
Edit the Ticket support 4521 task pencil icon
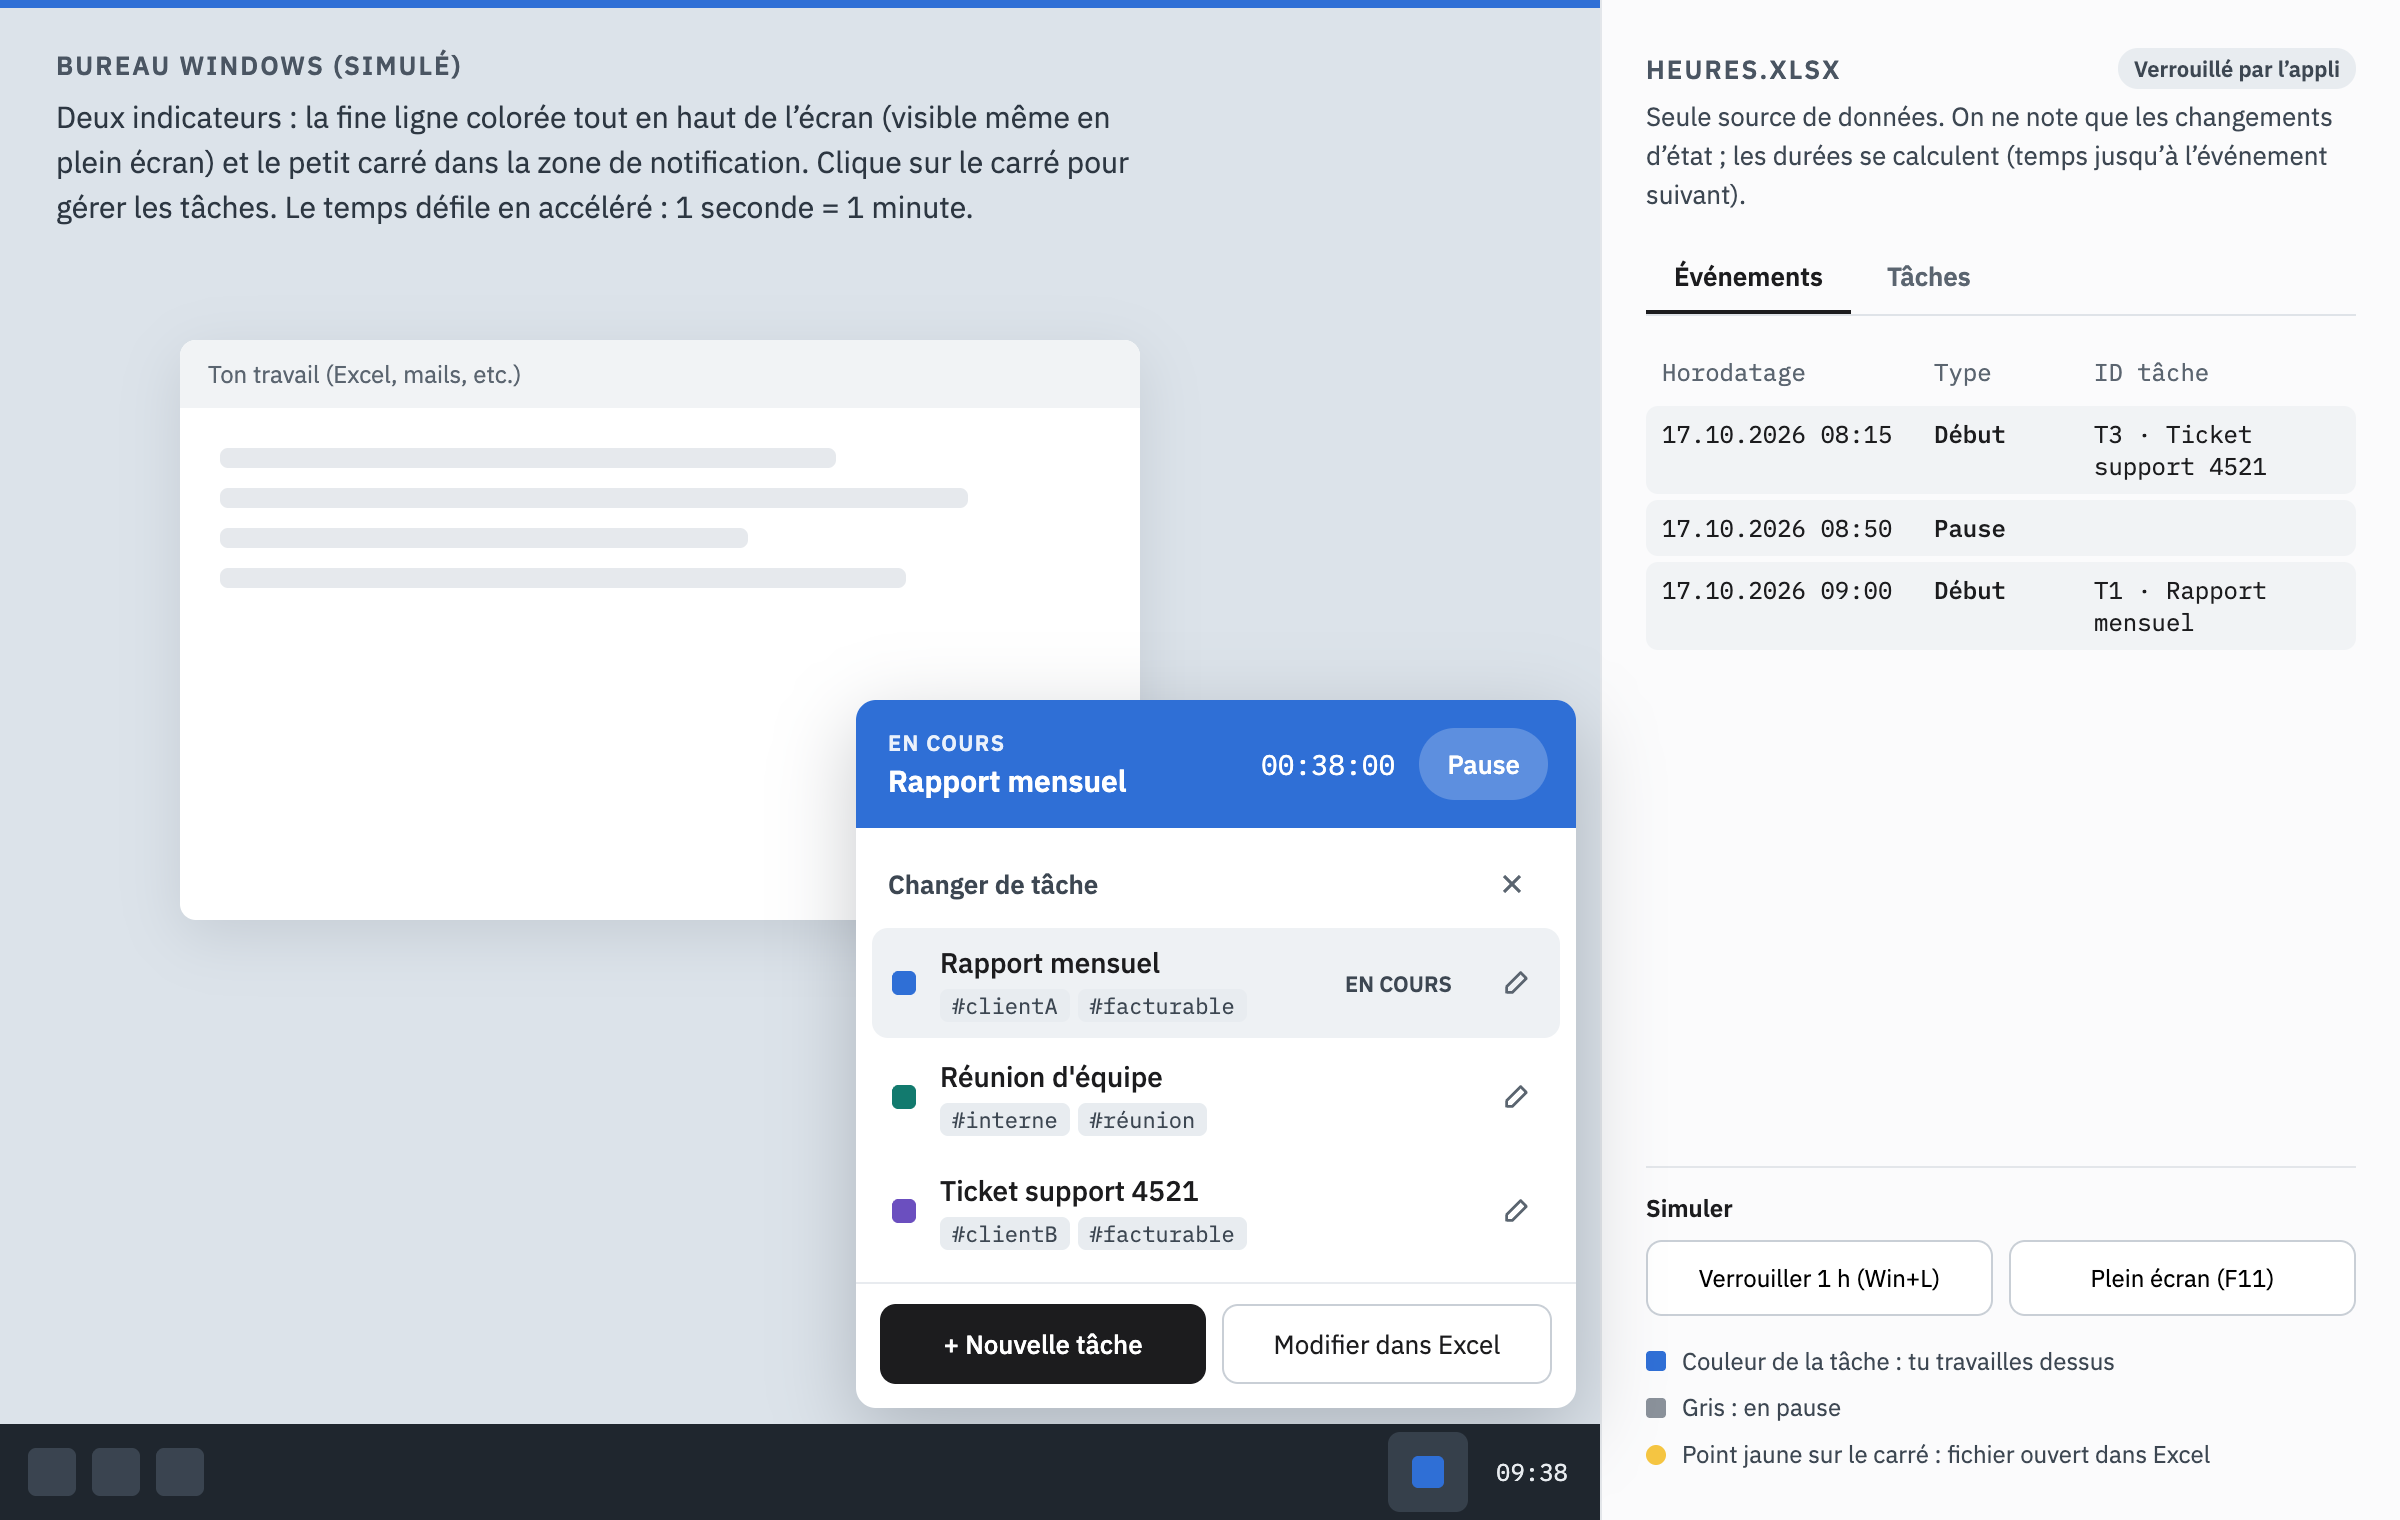[x=1516, y=1211]
